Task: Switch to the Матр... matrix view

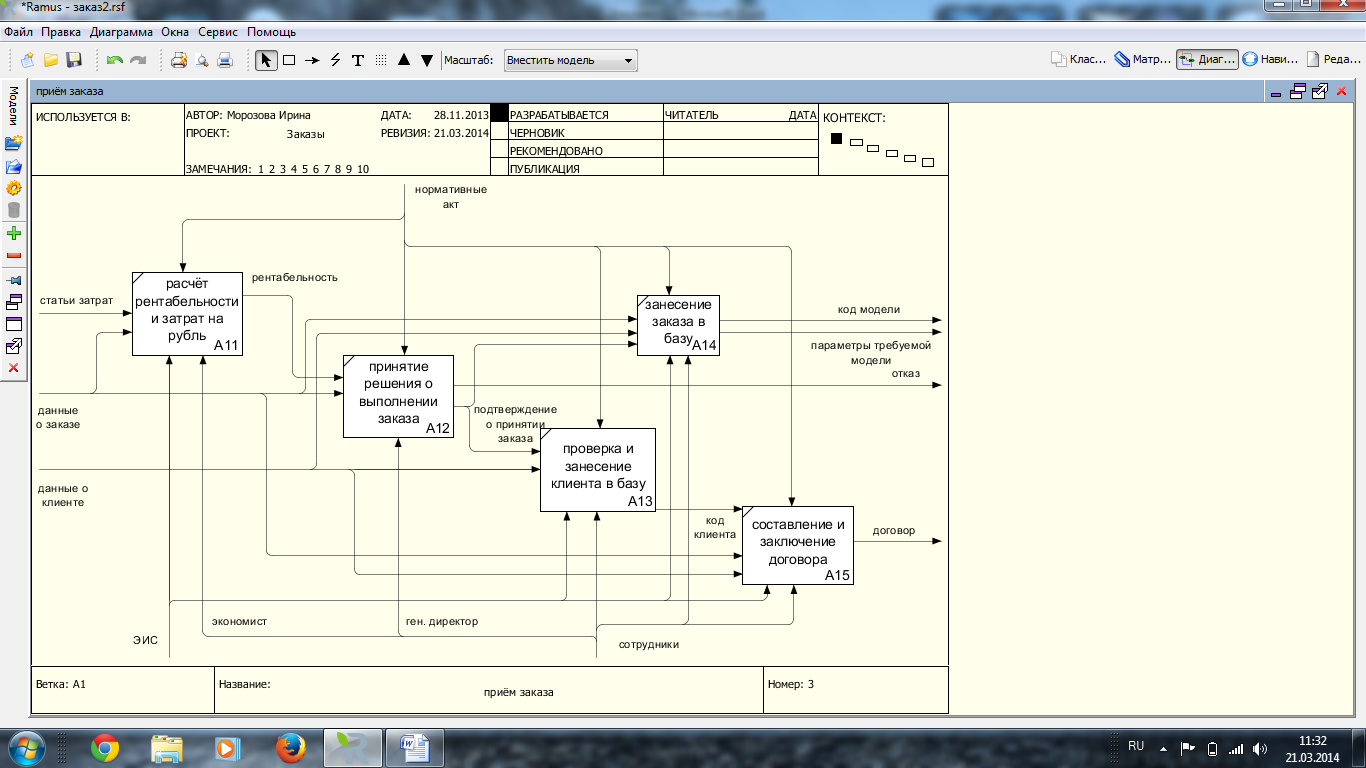Action: pos(1142,60)
